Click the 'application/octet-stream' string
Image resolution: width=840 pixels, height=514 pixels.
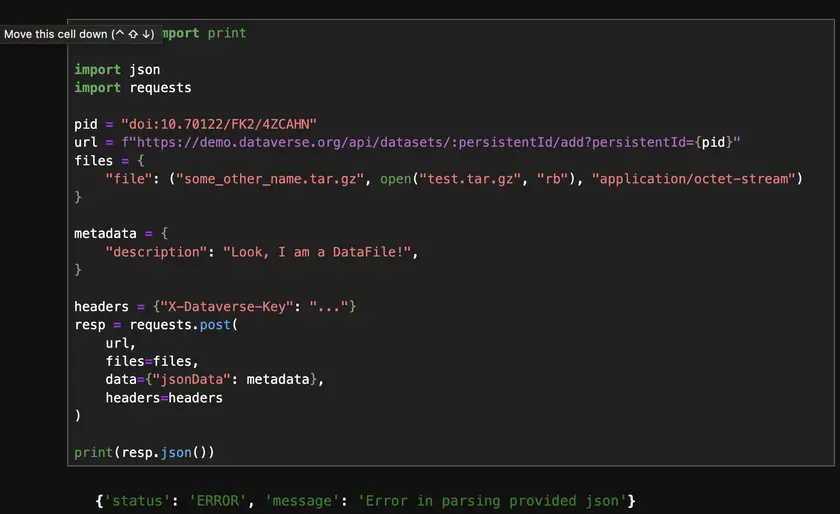pyautogui.click(x=697, y=179)
